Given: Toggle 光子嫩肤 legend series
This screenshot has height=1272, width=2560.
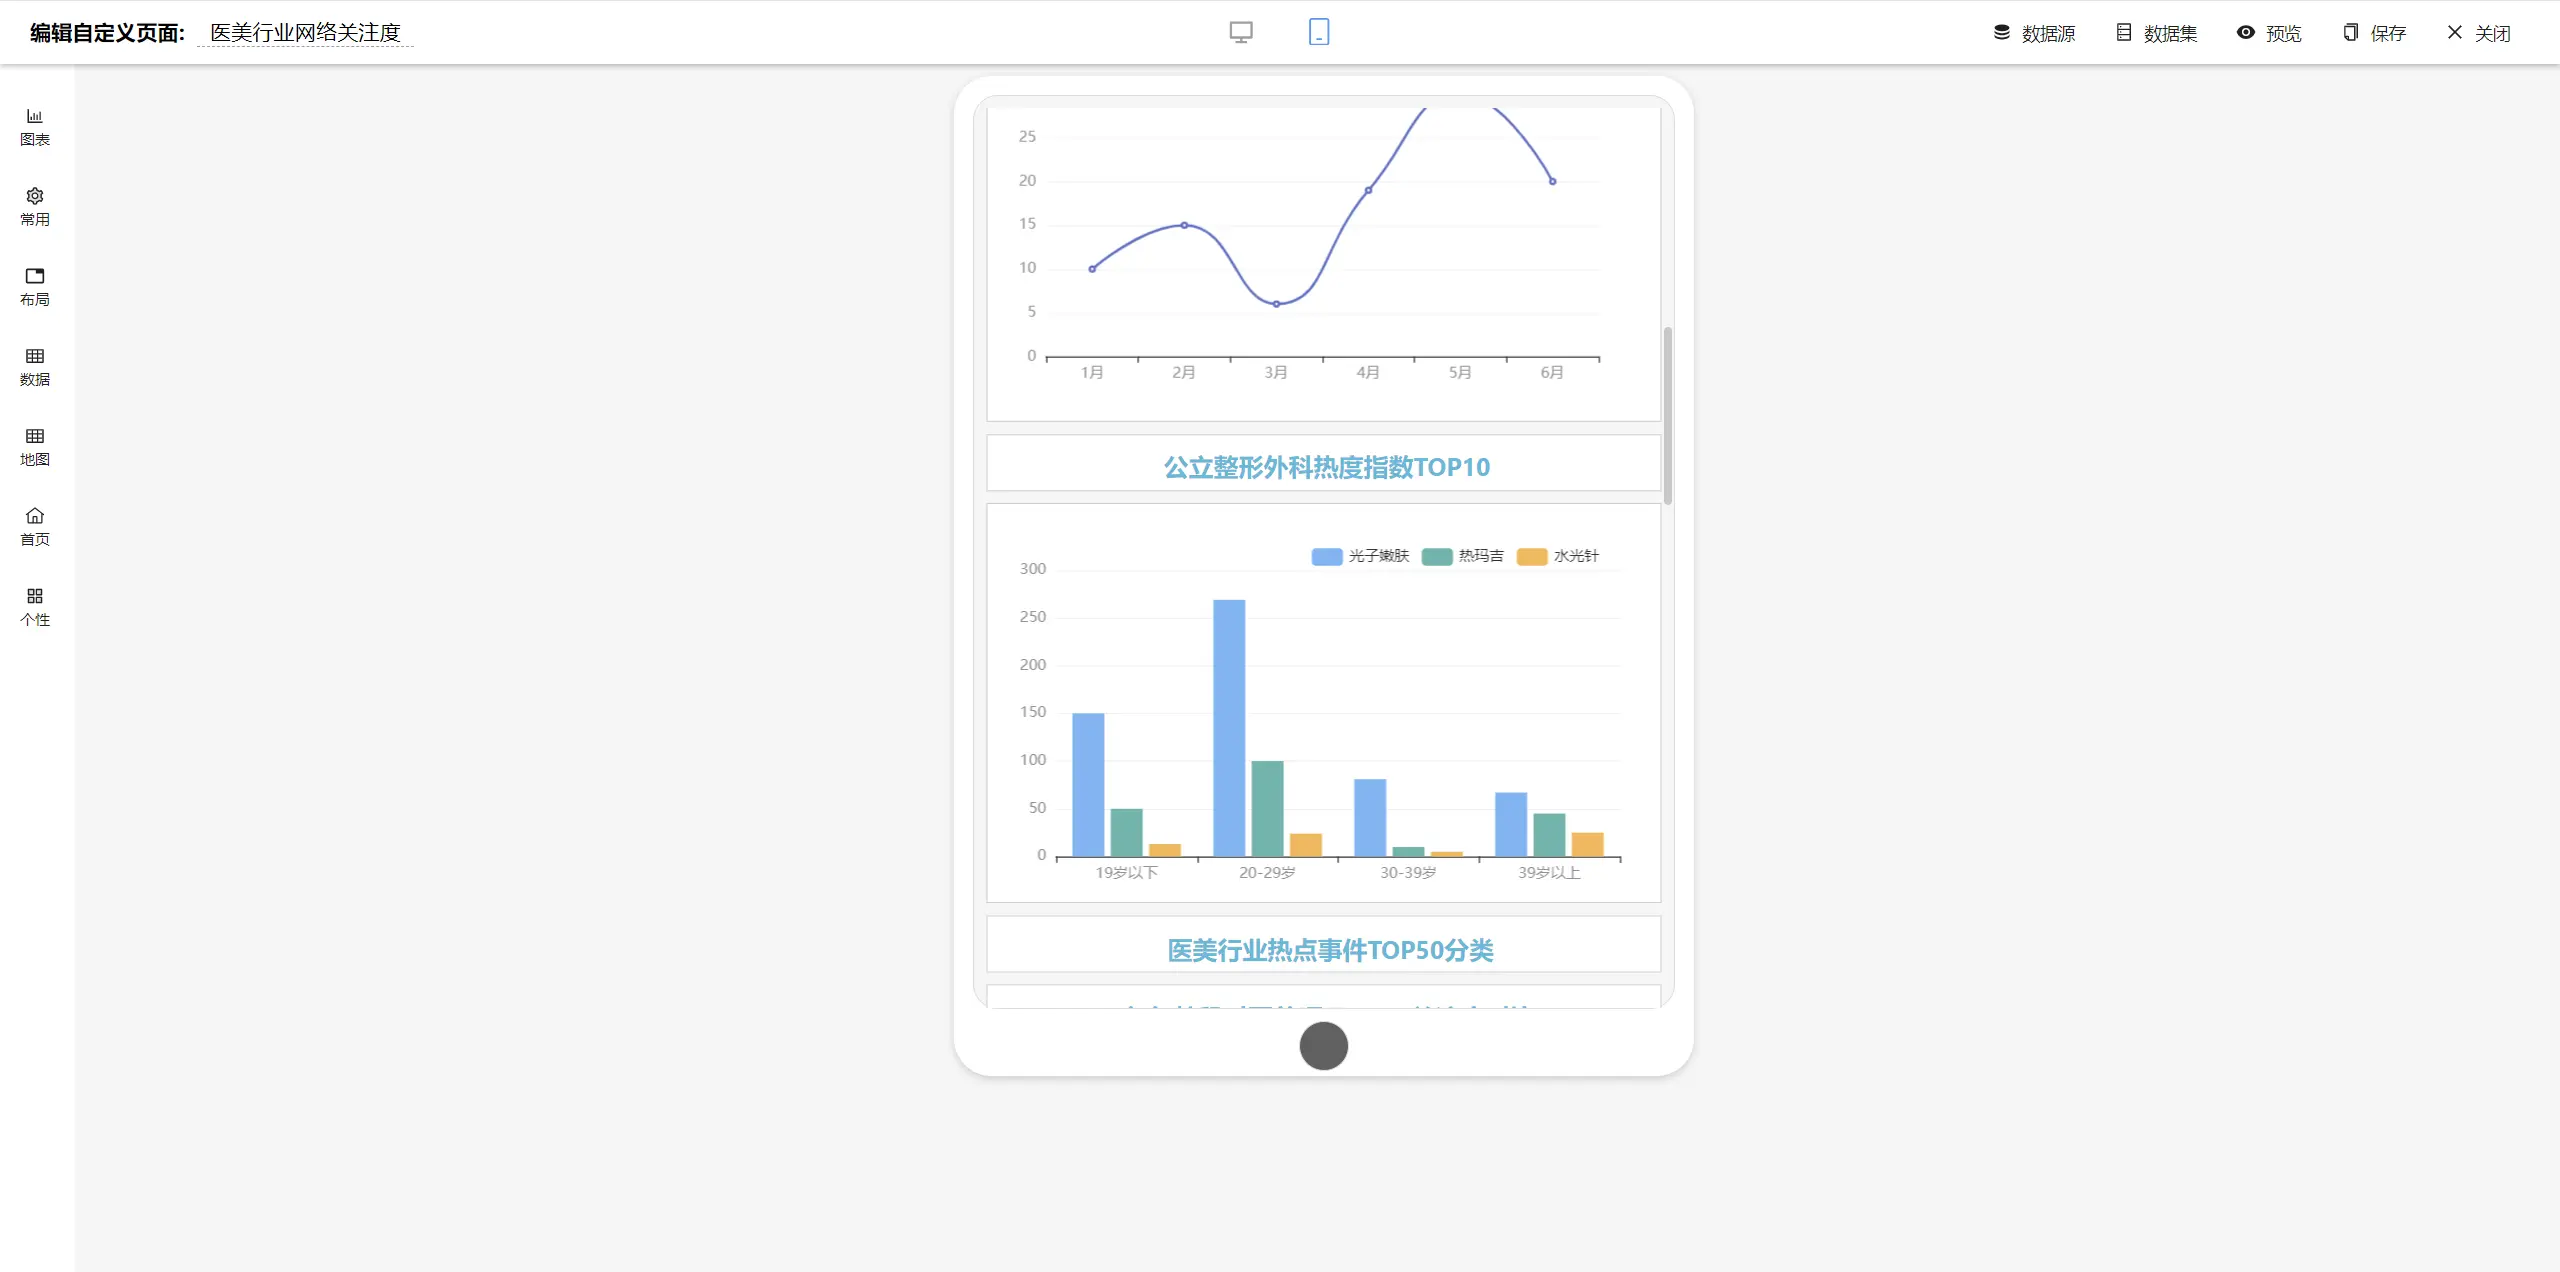Looking at the screenshot, I should point(1360,556).
